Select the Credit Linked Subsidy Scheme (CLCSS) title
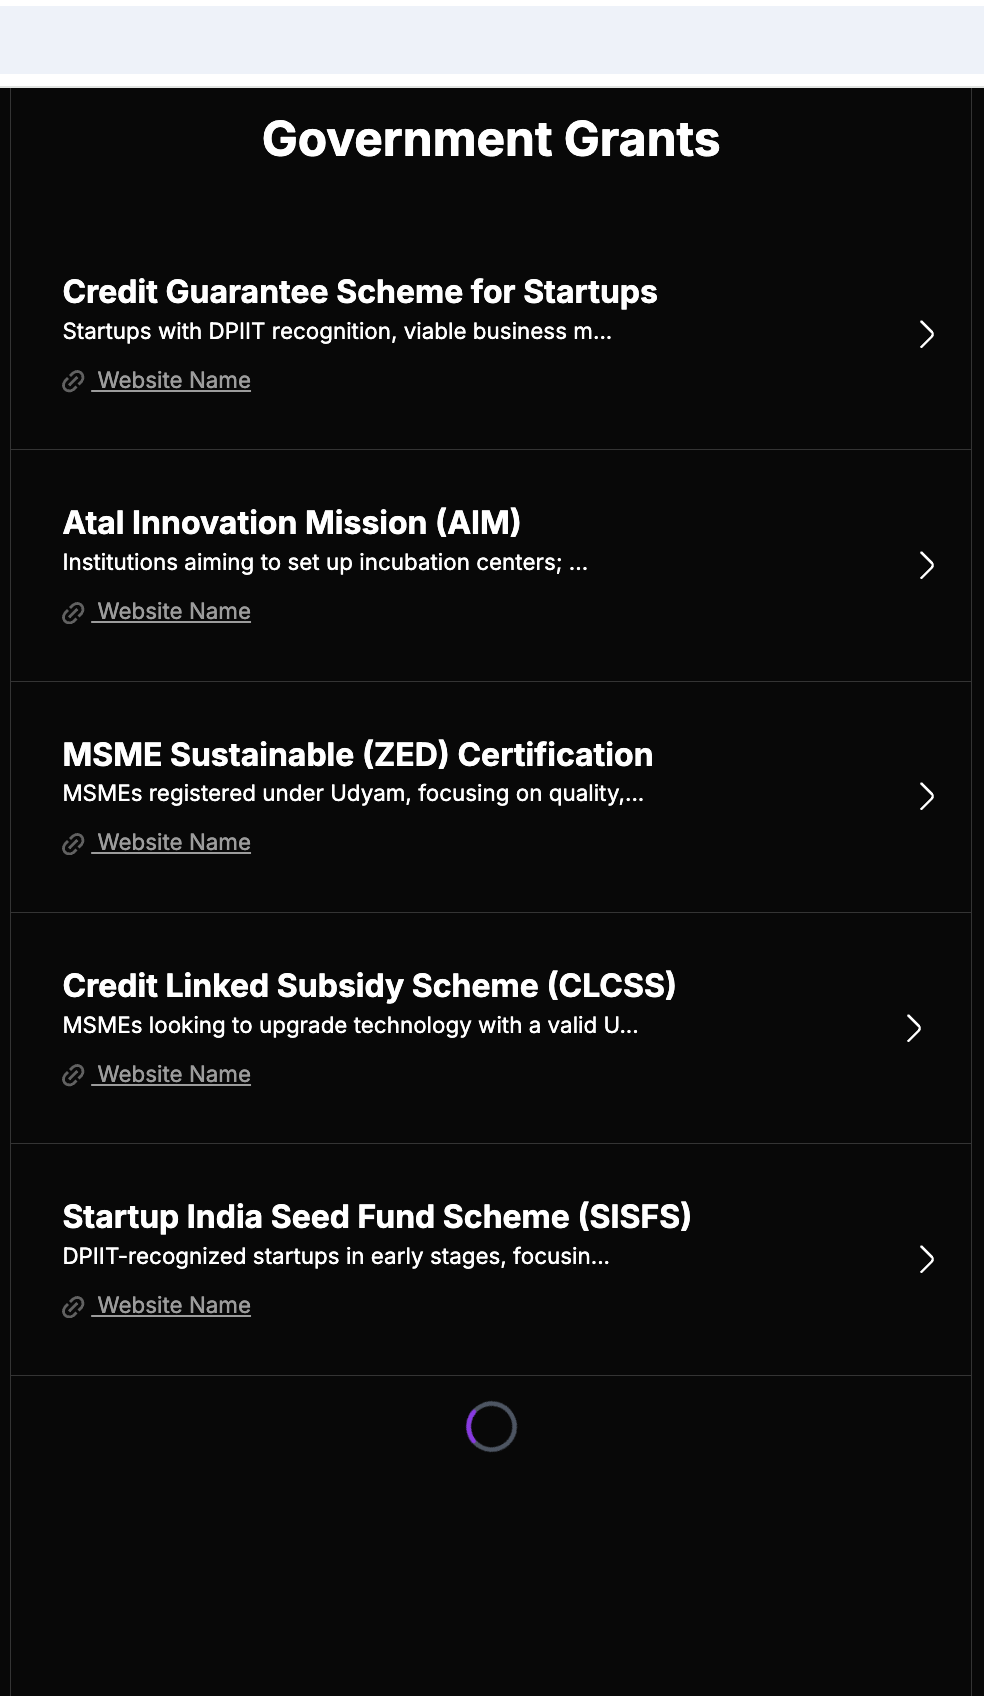The height and width of the screenshot is (1696, 984). [369, 986]
